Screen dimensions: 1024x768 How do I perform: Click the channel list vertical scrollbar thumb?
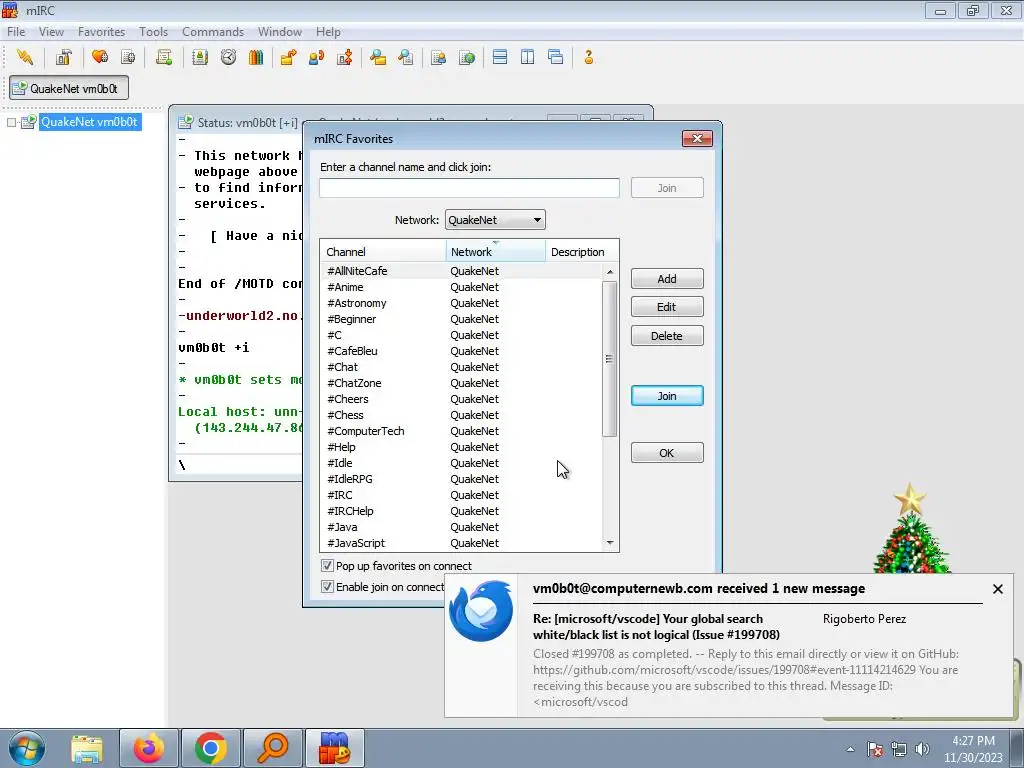click(609, 359)
